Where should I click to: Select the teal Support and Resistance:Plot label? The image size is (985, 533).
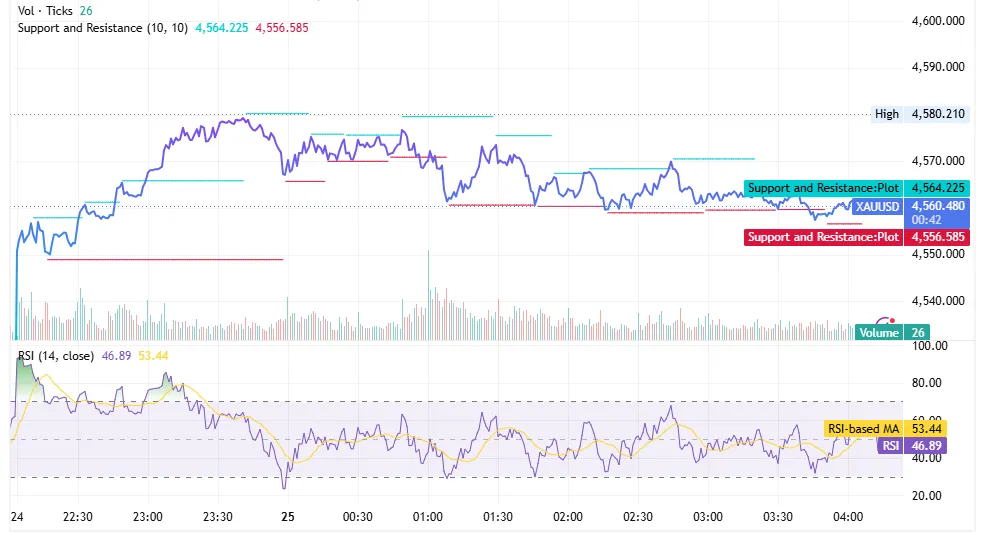click(823, 188)
